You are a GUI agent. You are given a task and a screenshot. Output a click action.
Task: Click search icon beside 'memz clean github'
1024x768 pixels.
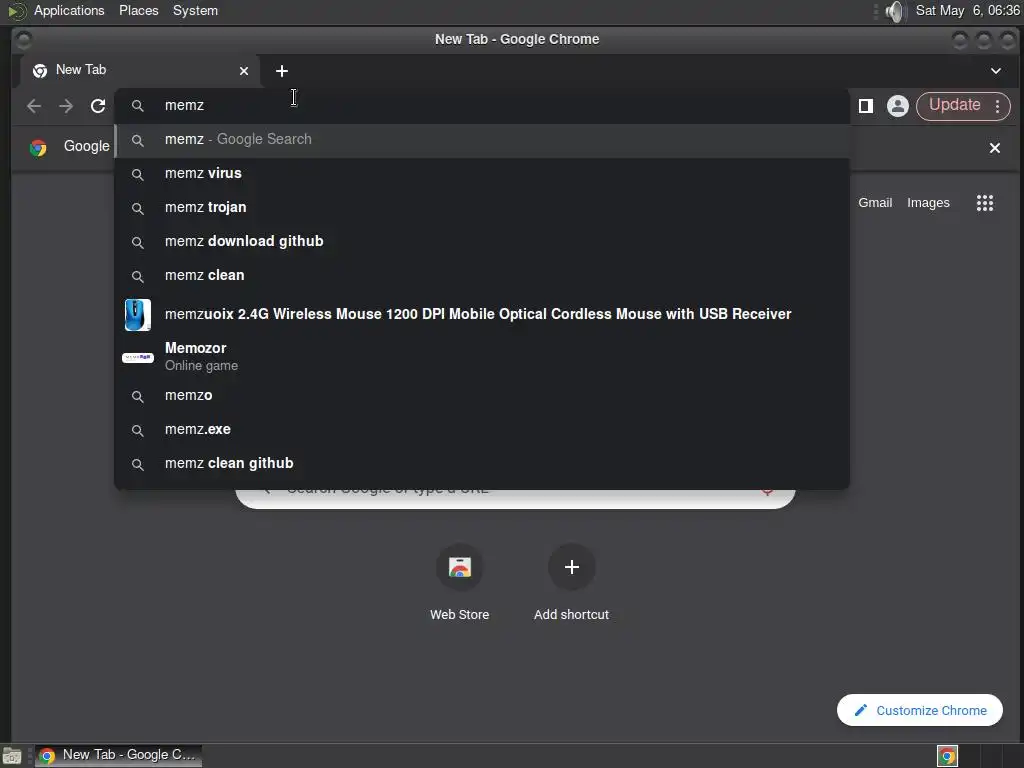click(x=137, y=464)
